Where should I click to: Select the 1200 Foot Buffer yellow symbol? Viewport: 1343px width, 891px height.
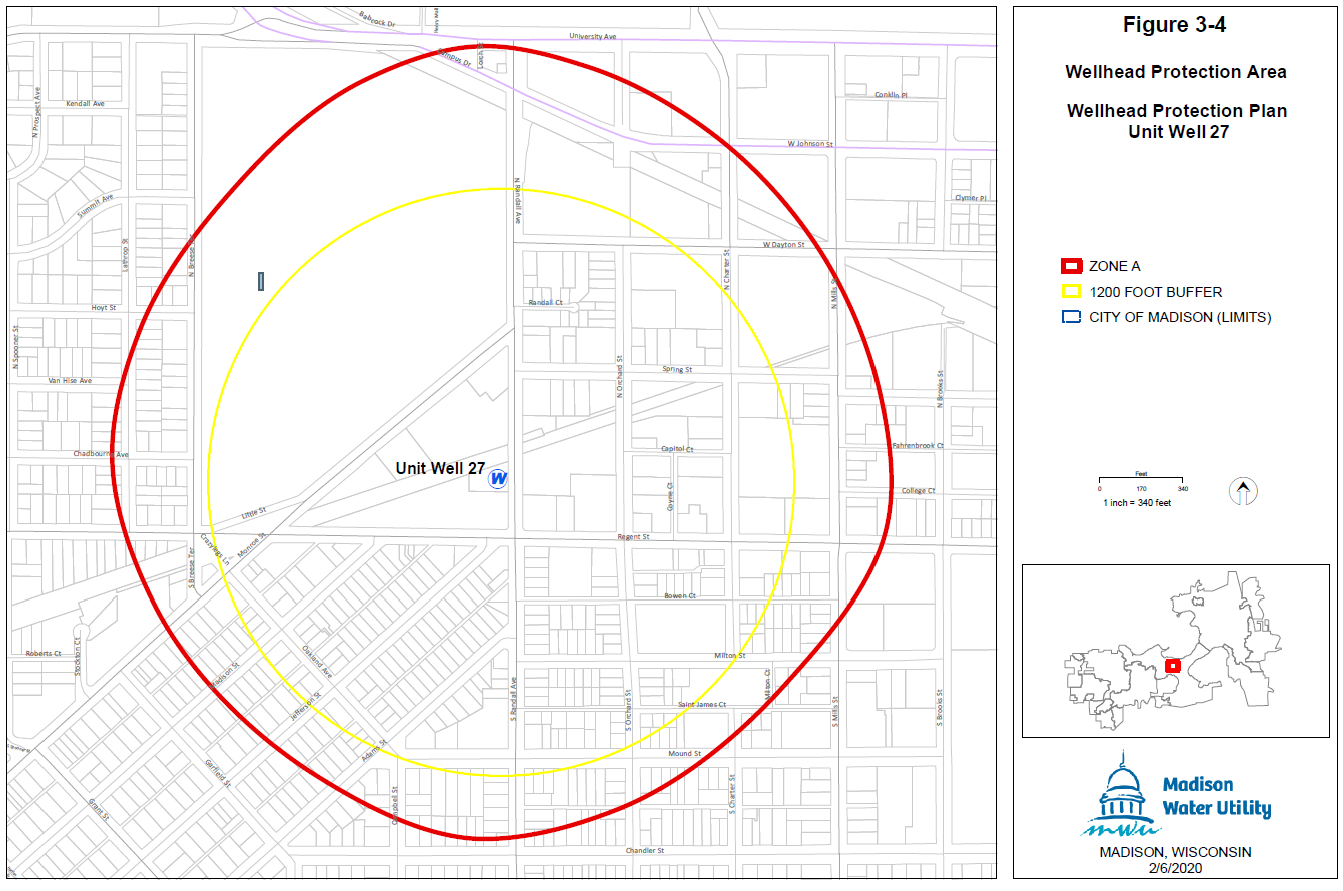pyautogui.click(x=1071, y=292)
